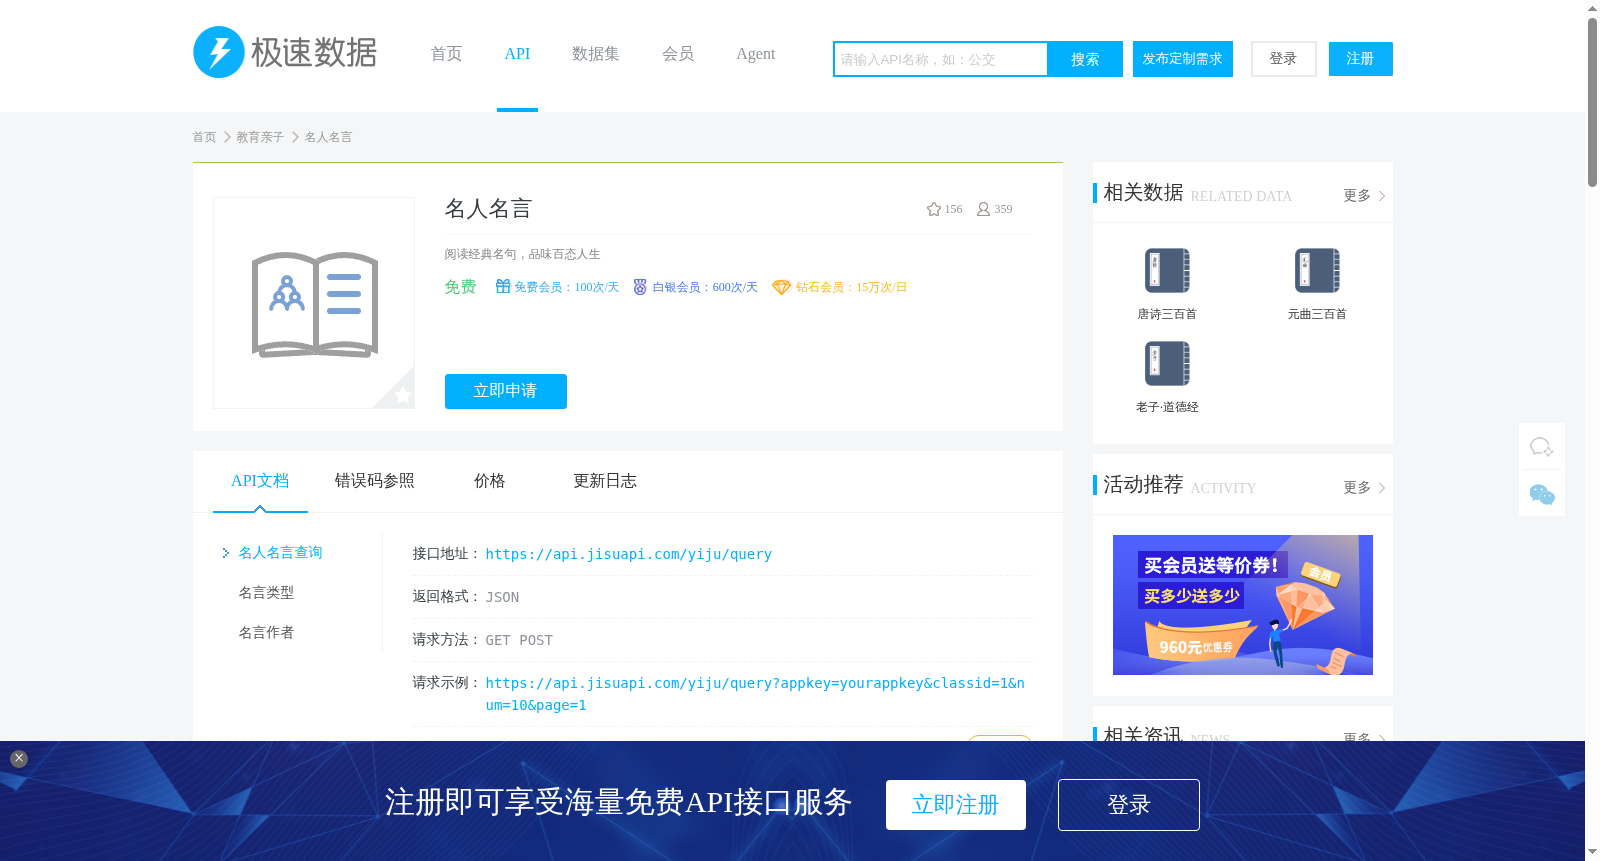Click the chevron after 教育亲子 breadcrumb
This screenshot has width=1600, height=861.
click(295, 137)
